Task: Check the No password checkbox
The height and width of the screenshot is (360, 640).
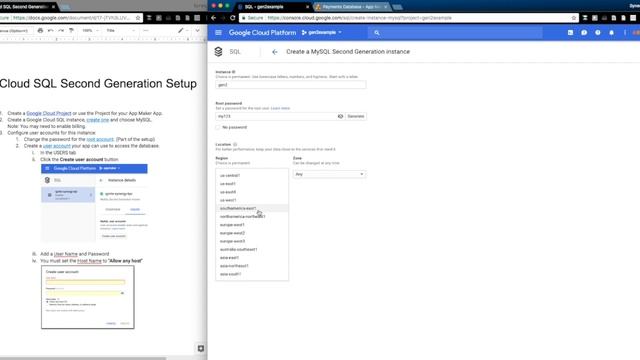Action: [x=218, y=127]
